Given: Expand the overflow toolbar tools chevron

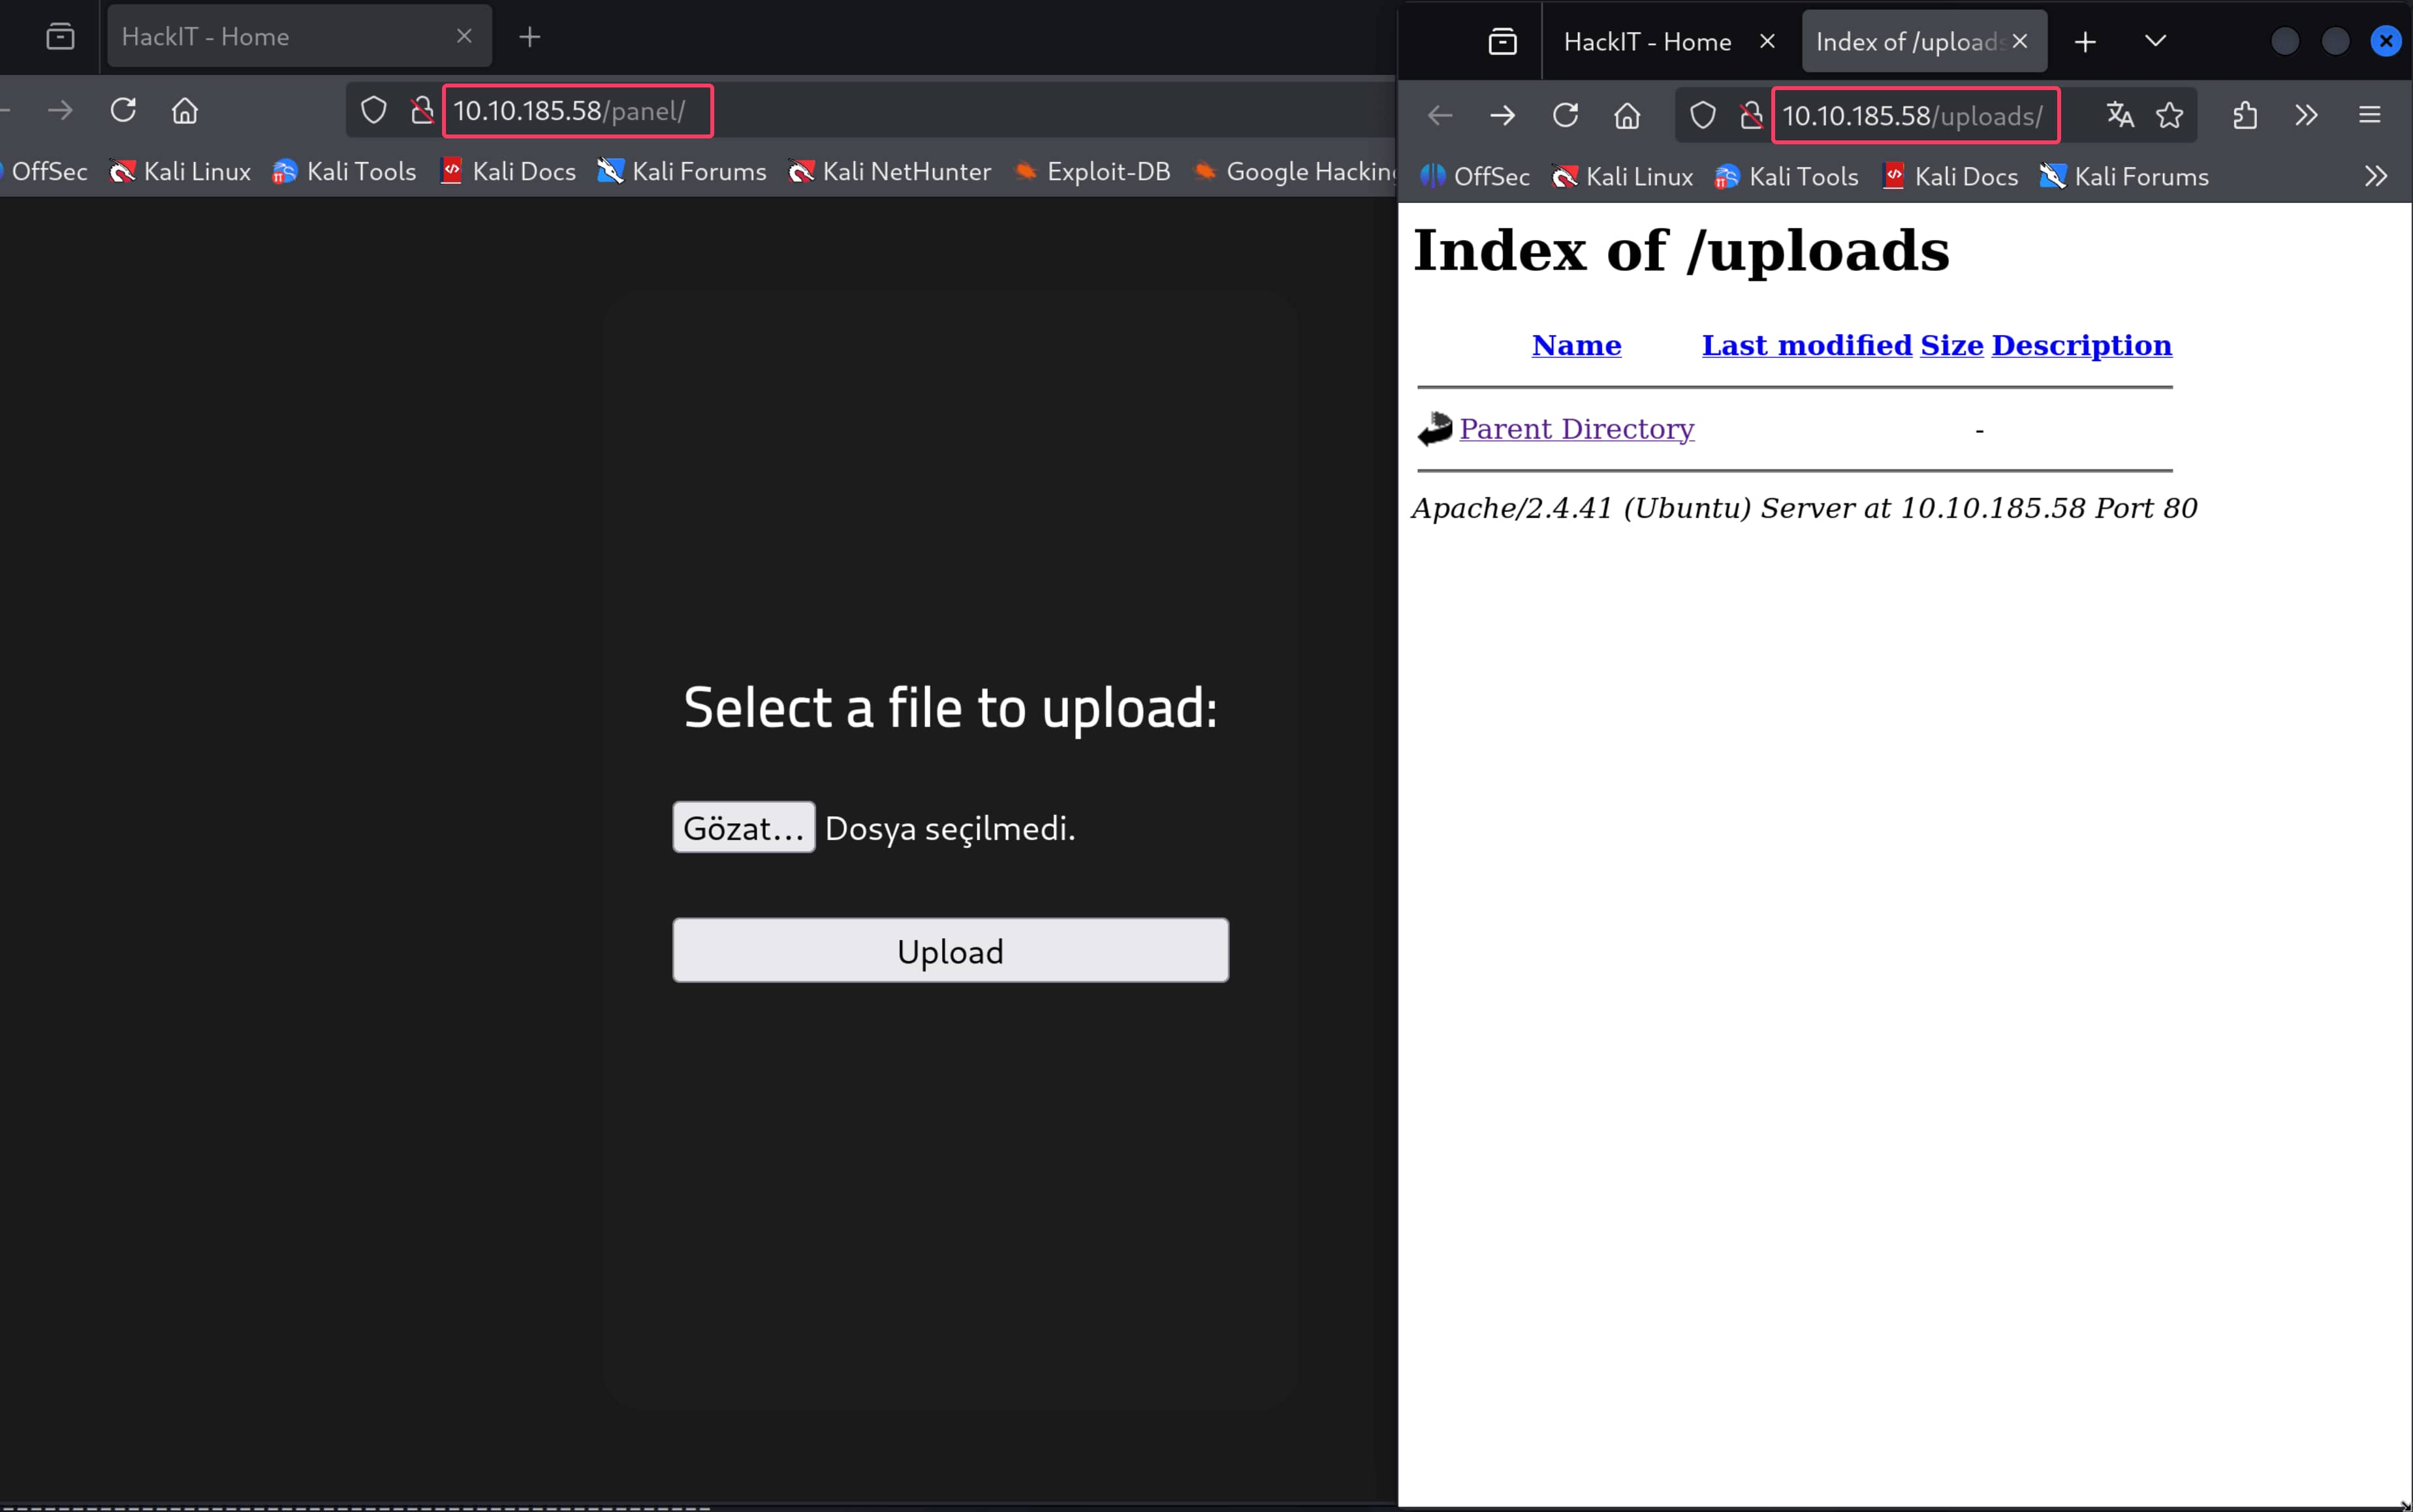Looking at the screenshot, I should [2306, 115].
